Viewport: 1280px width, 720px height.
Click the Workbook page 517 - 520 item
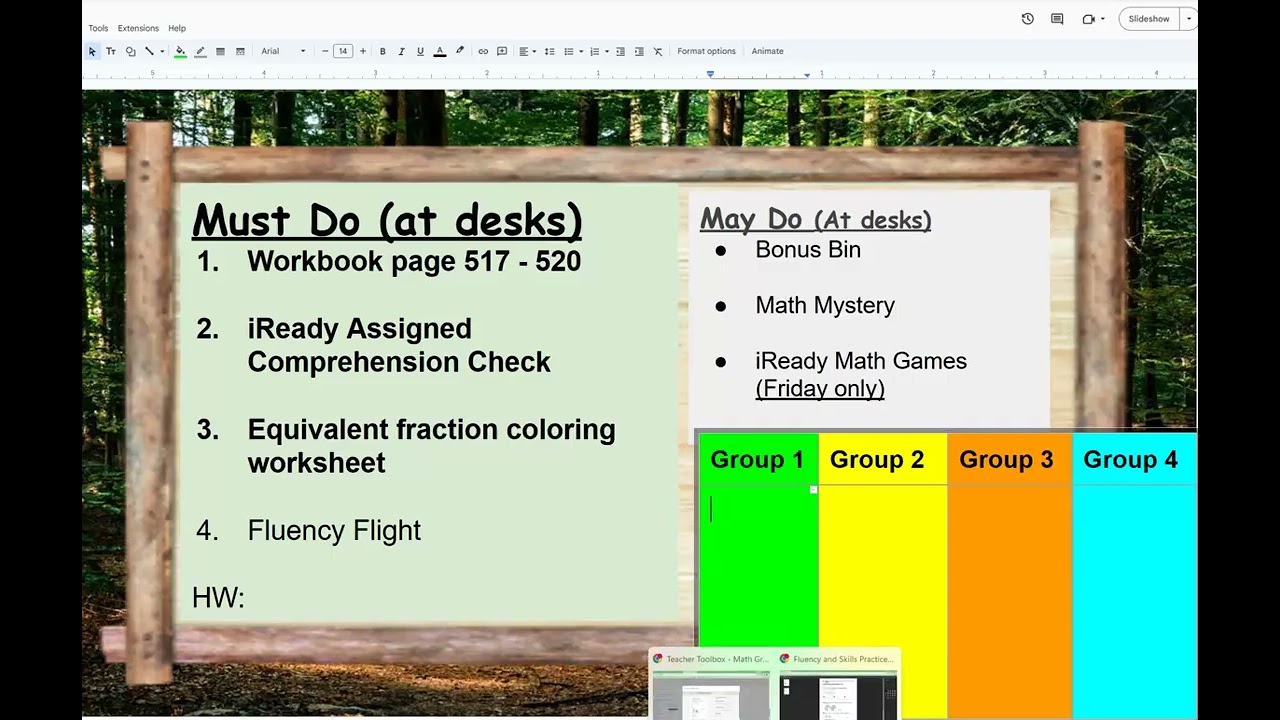414,262
